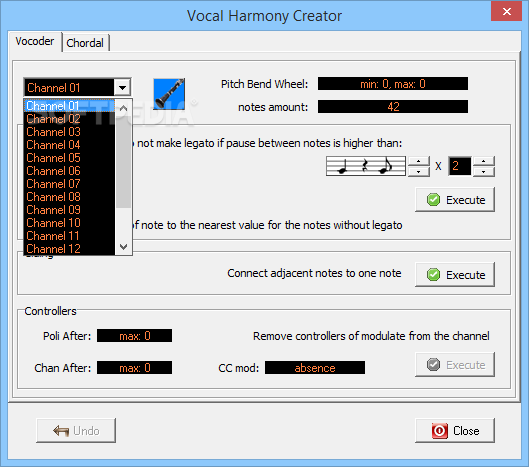The width and height of the screenshot is (529, 467).
Task: Close the Vocal Harmony Creator window
Action: [506, 11]
